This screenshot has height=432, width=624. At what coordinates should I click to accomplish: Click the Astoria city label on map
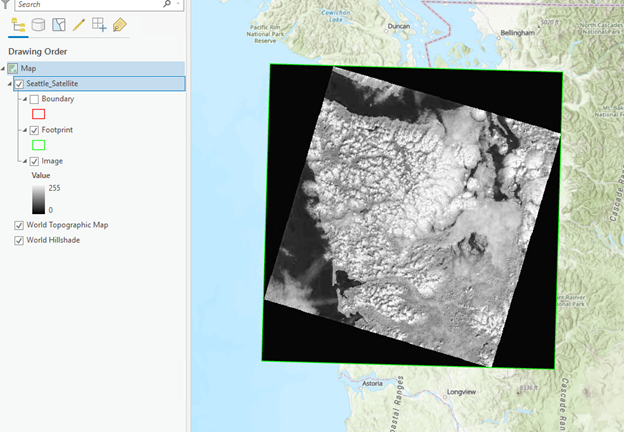(372, 383)
